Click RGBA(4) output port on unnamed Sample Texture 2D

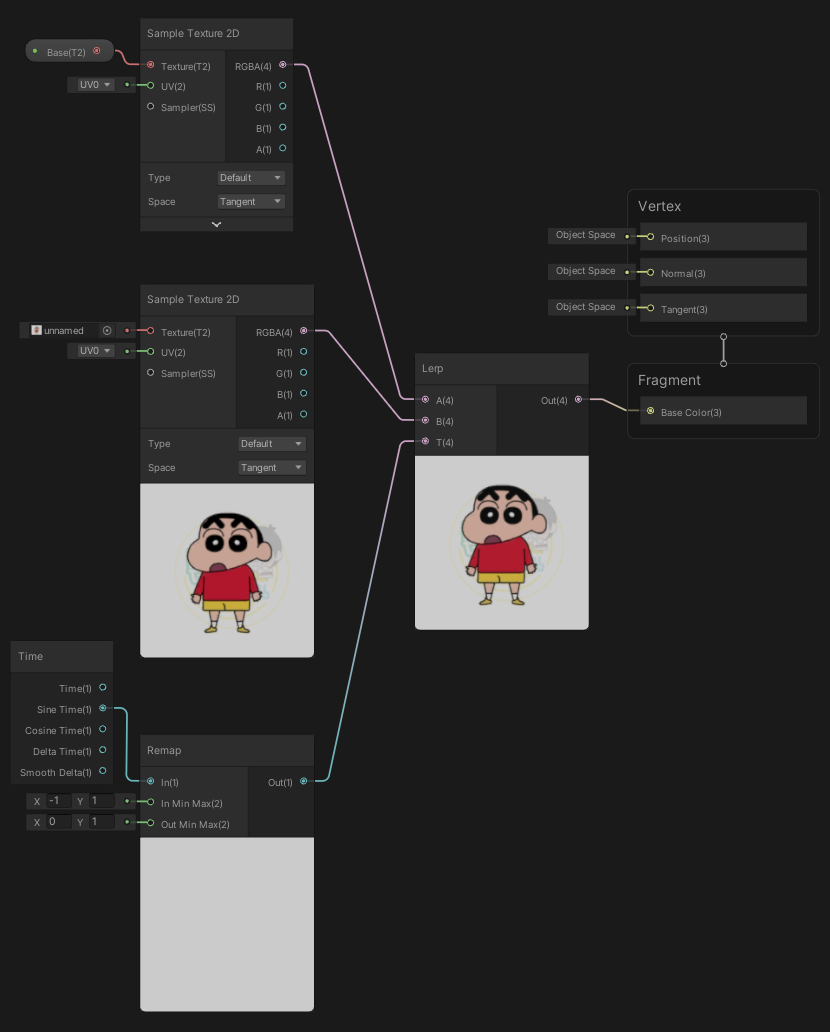pos(303,330)
